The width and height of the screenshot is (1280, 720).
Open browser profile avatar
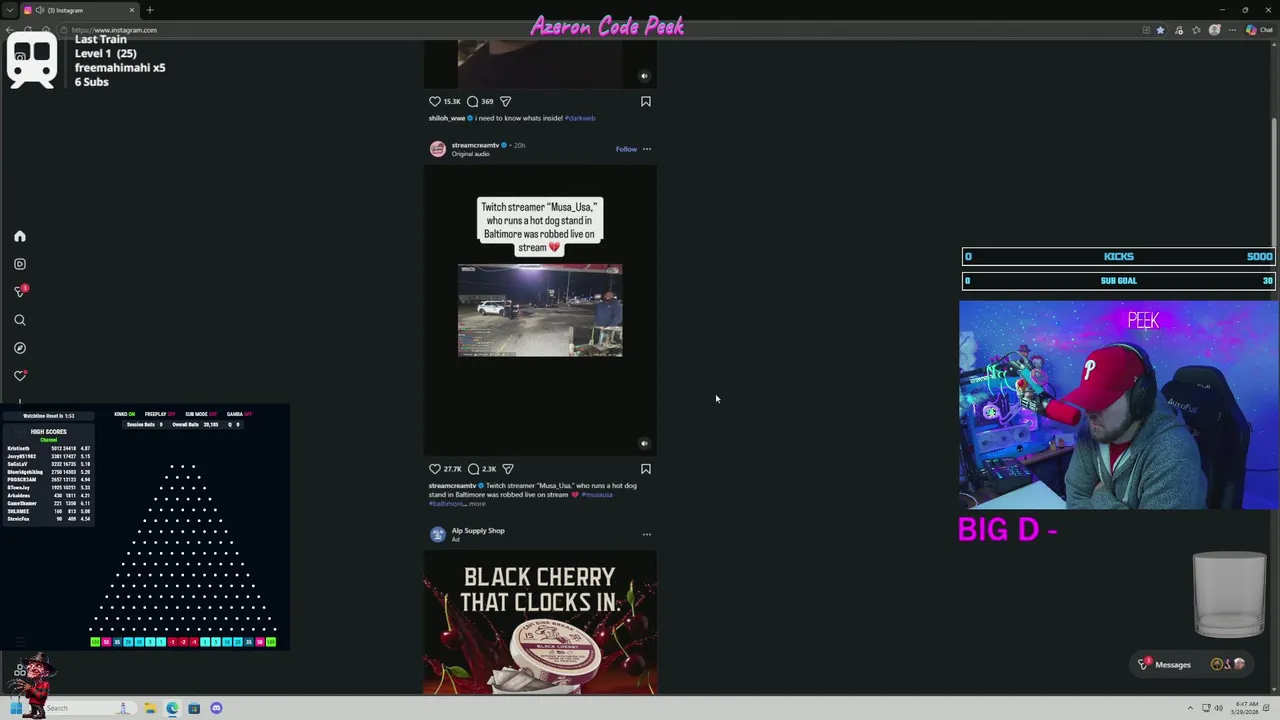coord(1215,30)
